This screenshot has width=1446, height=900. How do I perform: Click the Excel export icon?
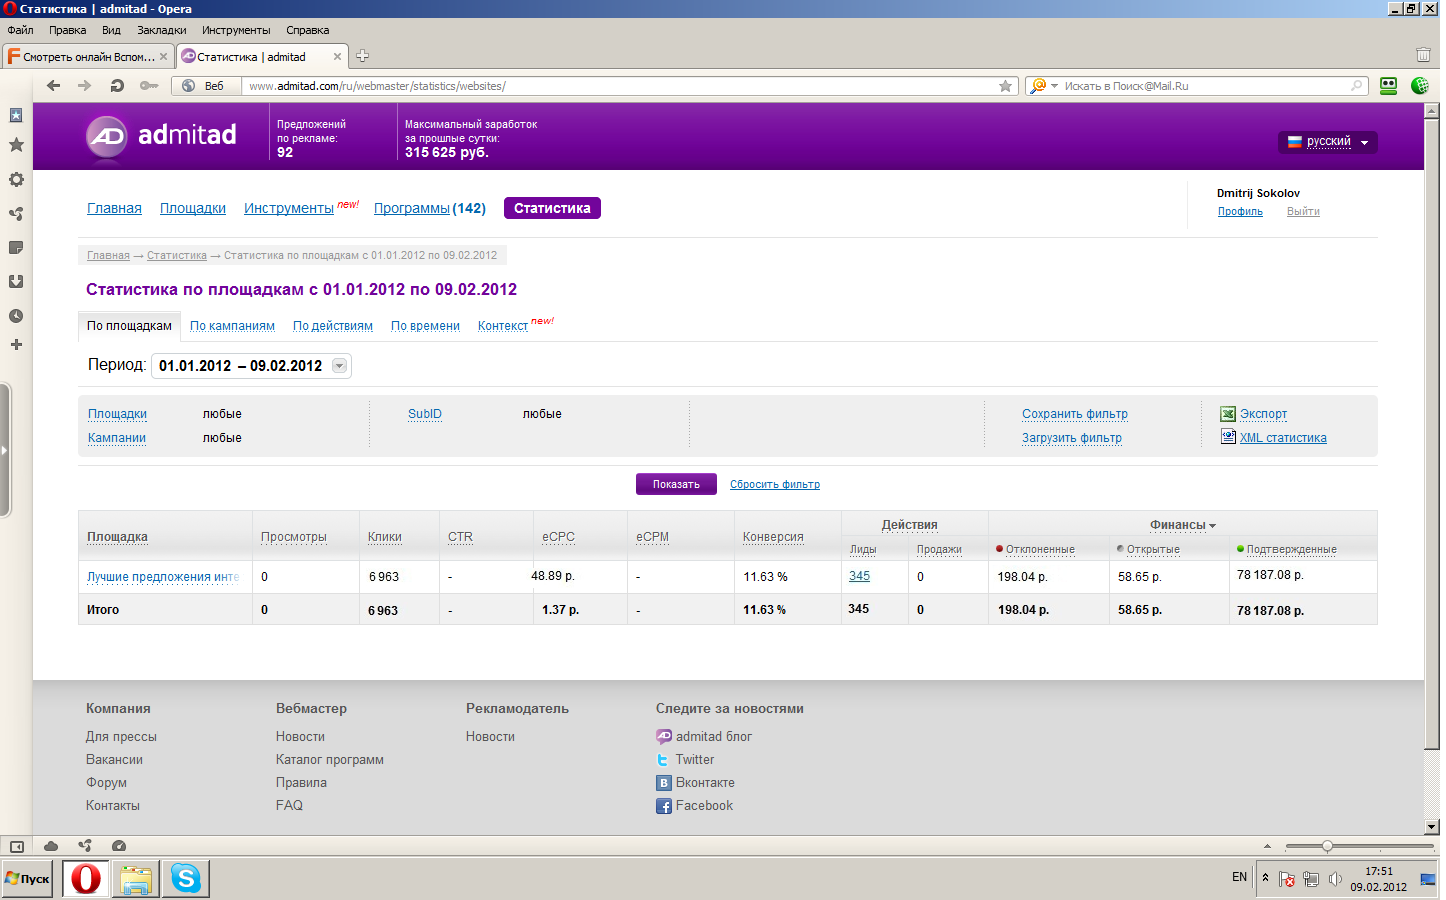[1228, 414]
